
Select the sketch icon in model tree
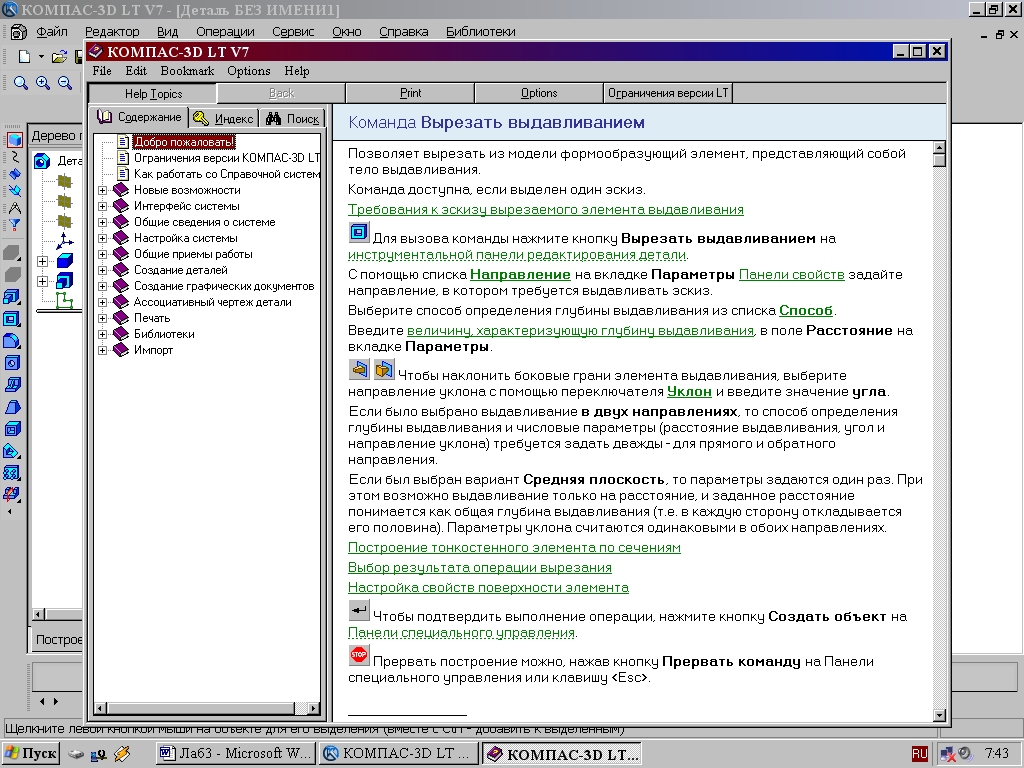65,300
